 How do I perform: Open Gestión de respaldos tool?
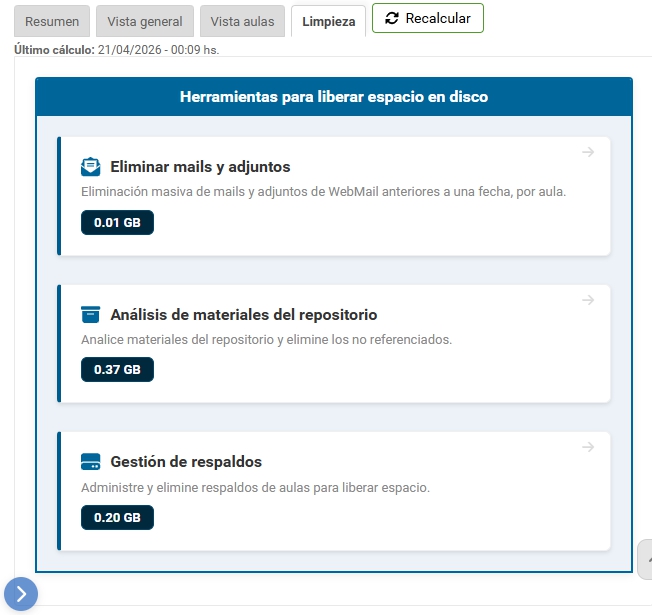(x=186, y=462)
